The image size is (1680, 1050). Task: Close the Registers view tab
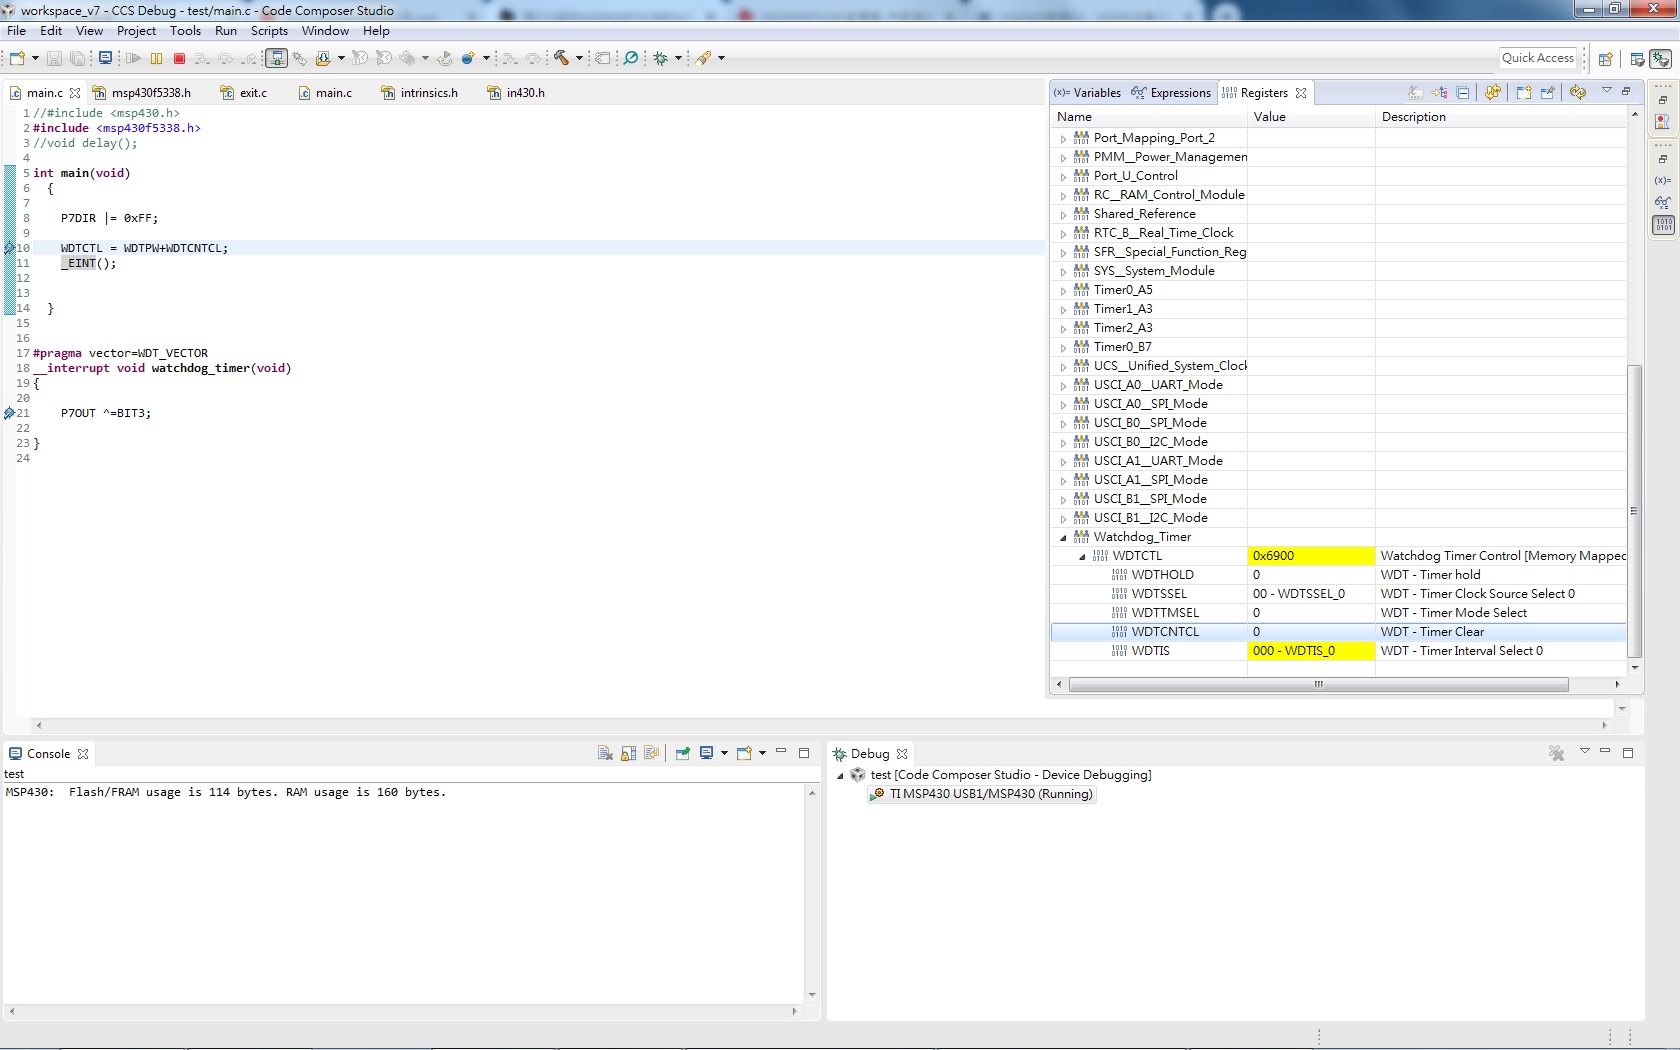click(x=1301, y=93)
